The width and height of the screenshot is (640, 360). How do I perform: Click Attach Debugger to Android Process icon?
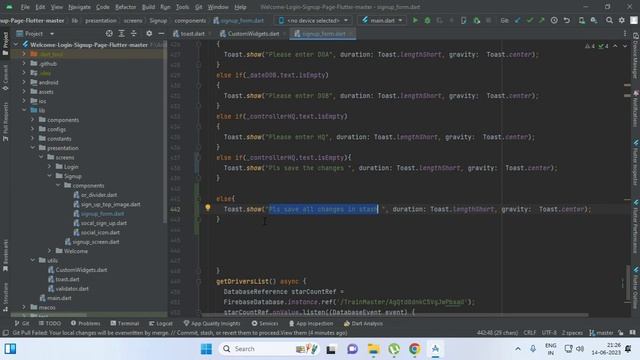click(476, 20)
